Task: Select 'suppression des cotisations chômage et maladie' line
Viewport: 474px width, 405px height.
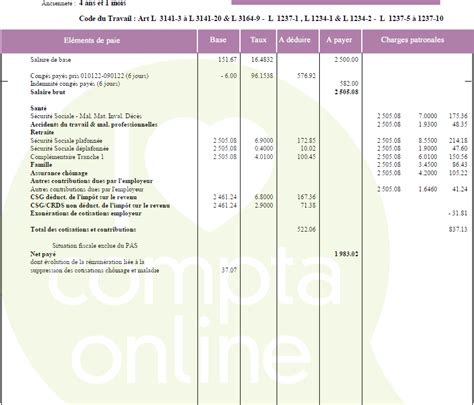Action: pos(95,270)
